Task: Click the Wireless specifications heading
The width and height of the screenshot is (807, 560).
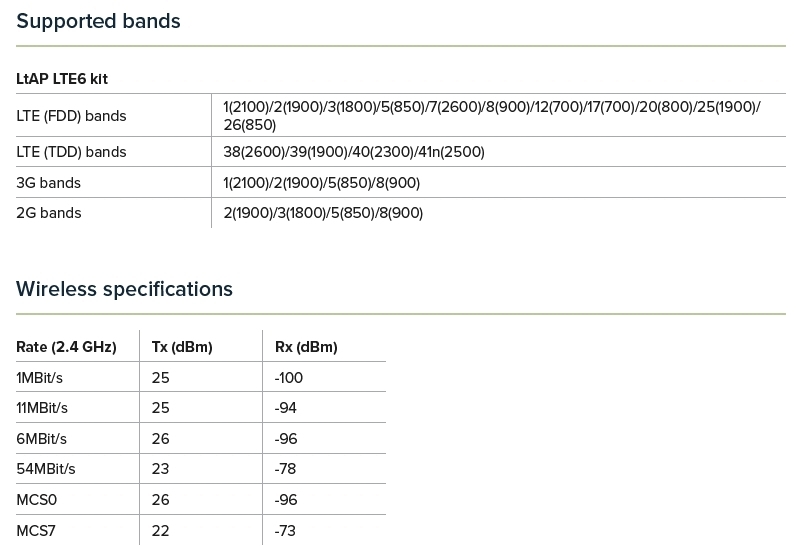Action: click(x=124, y=289)
